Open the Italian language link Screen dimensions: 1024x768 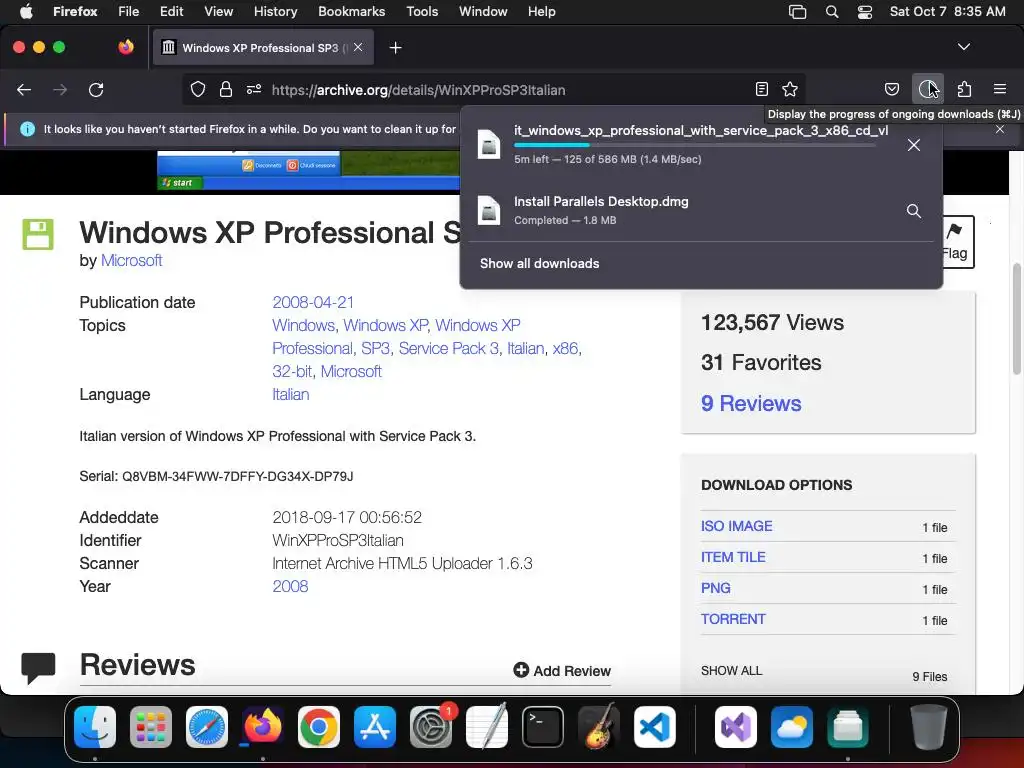(x=291, y=394)
